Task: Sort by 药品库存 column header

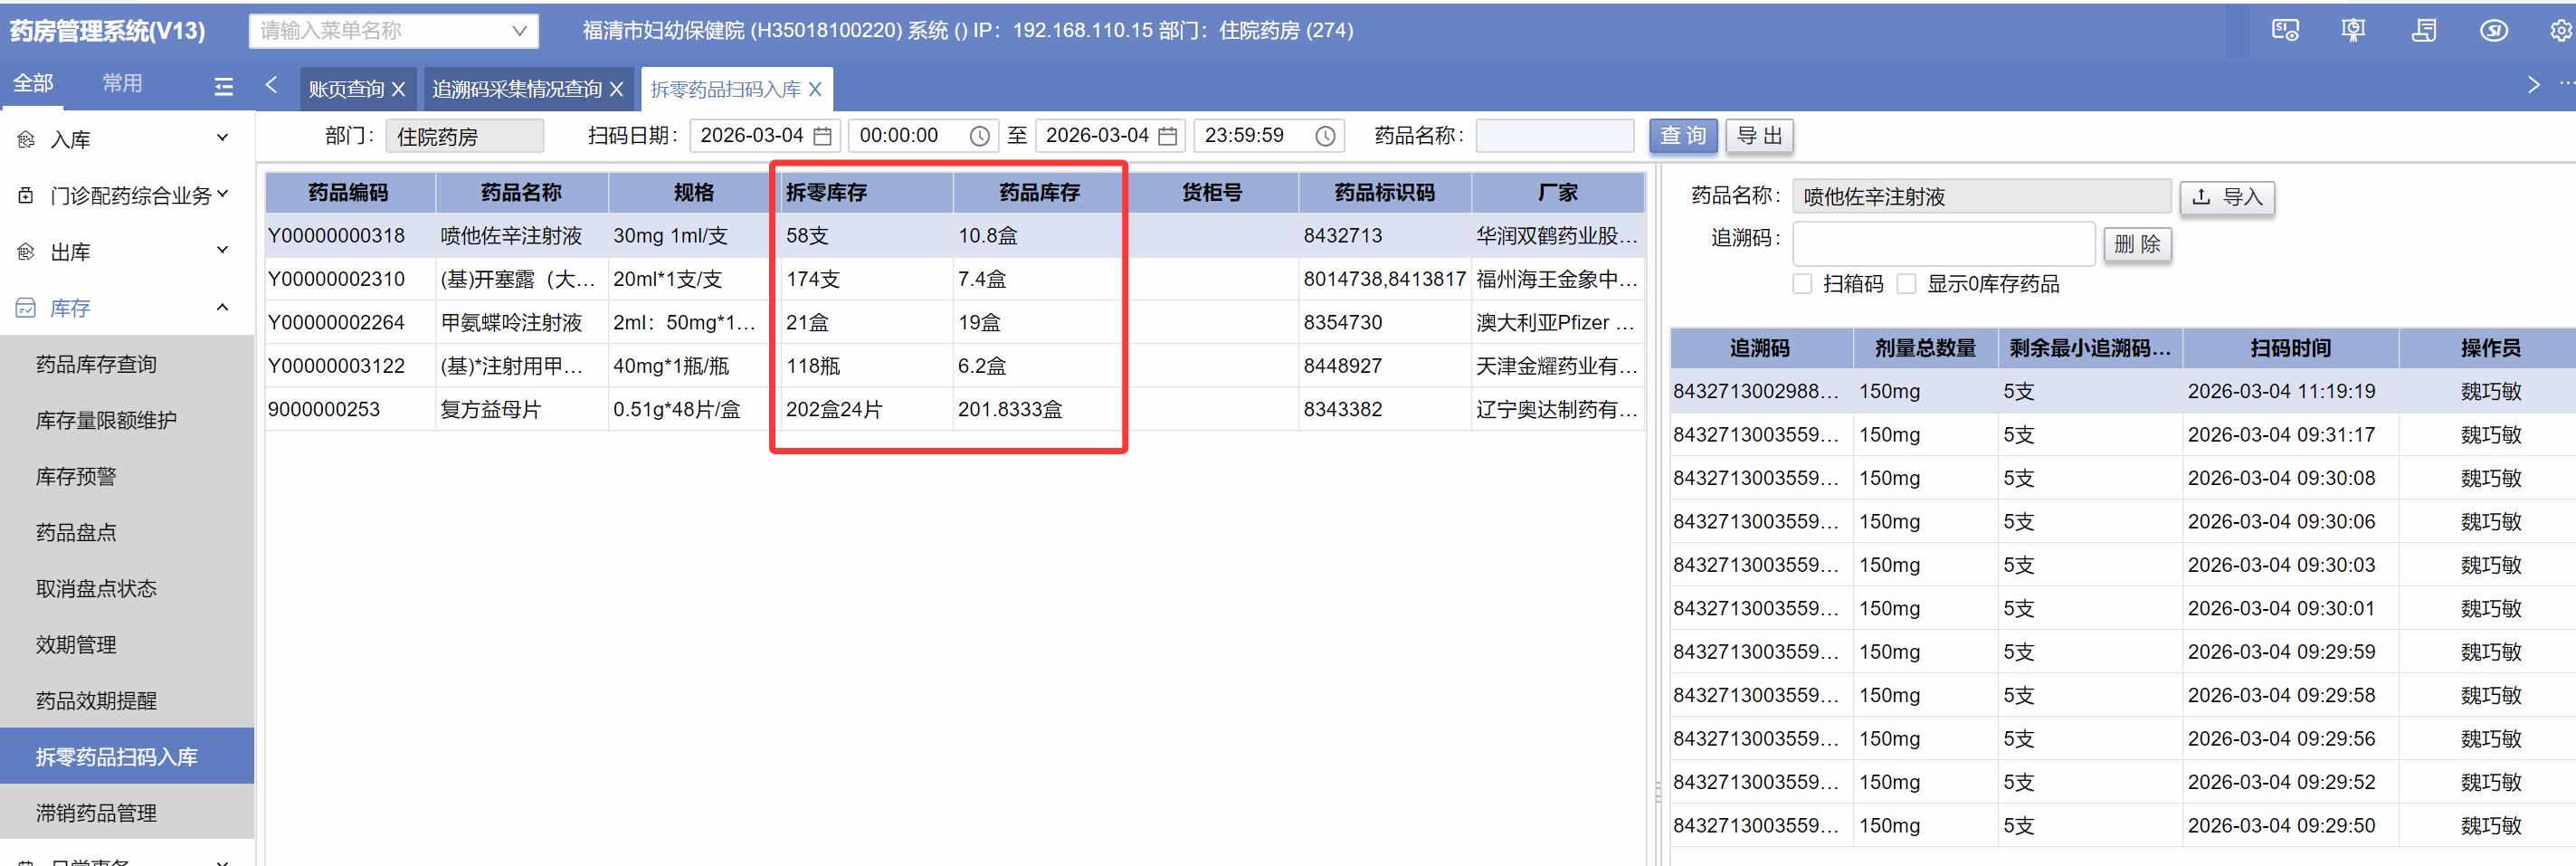Action: coord(1039,192)
